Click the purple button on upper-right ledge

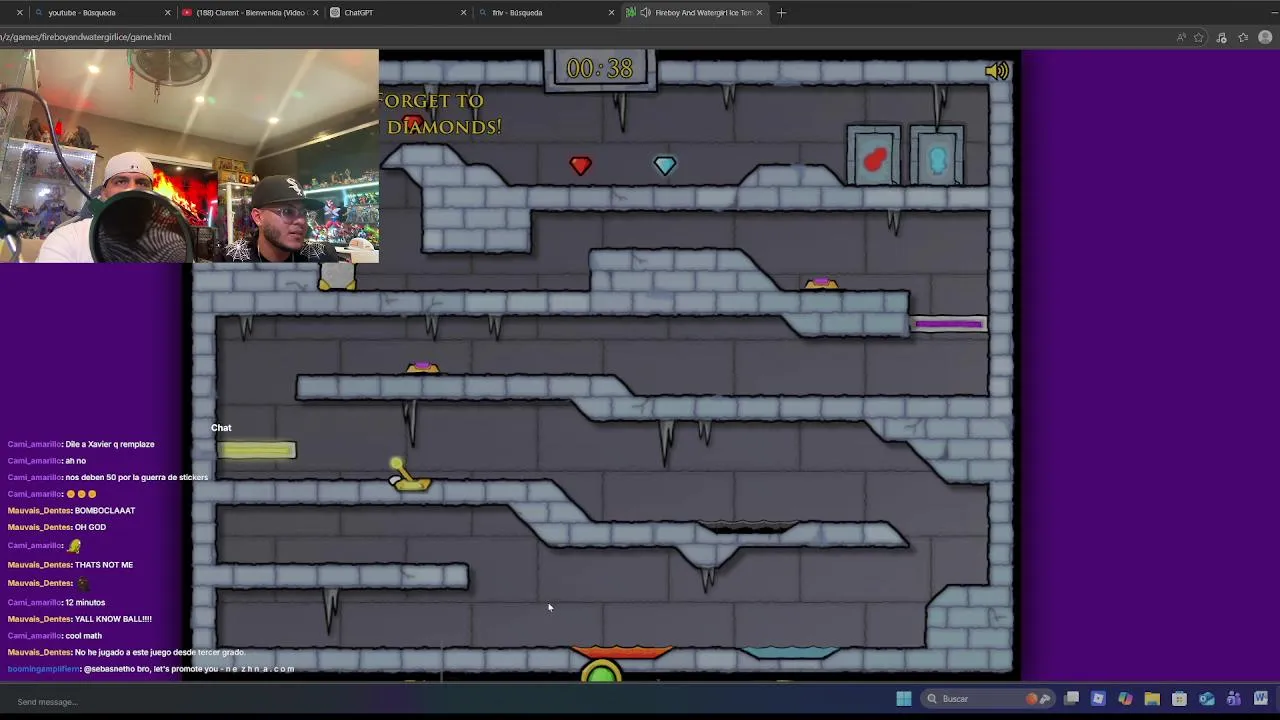(821, 285)
